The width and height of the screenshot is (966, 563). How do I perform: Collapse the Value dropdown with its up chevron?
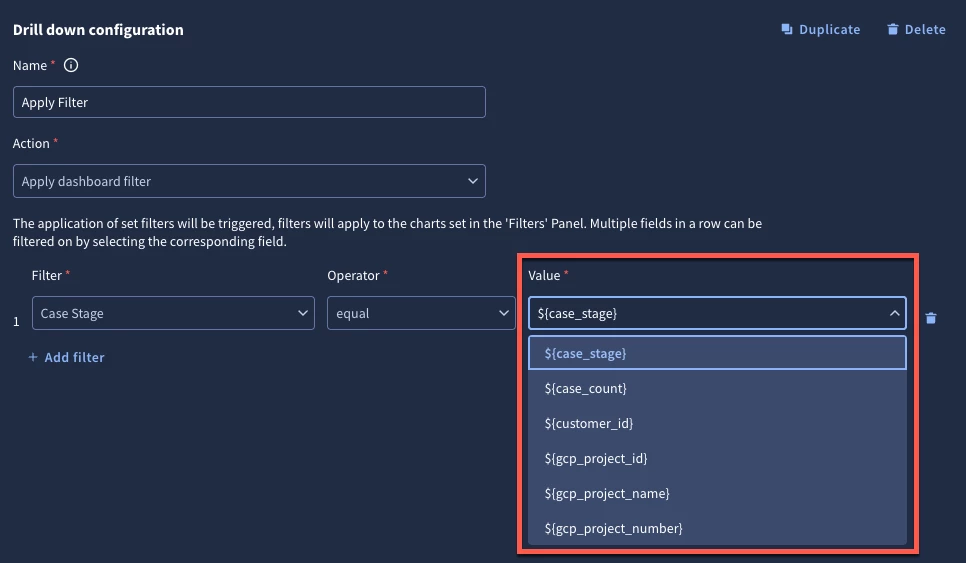895,313
